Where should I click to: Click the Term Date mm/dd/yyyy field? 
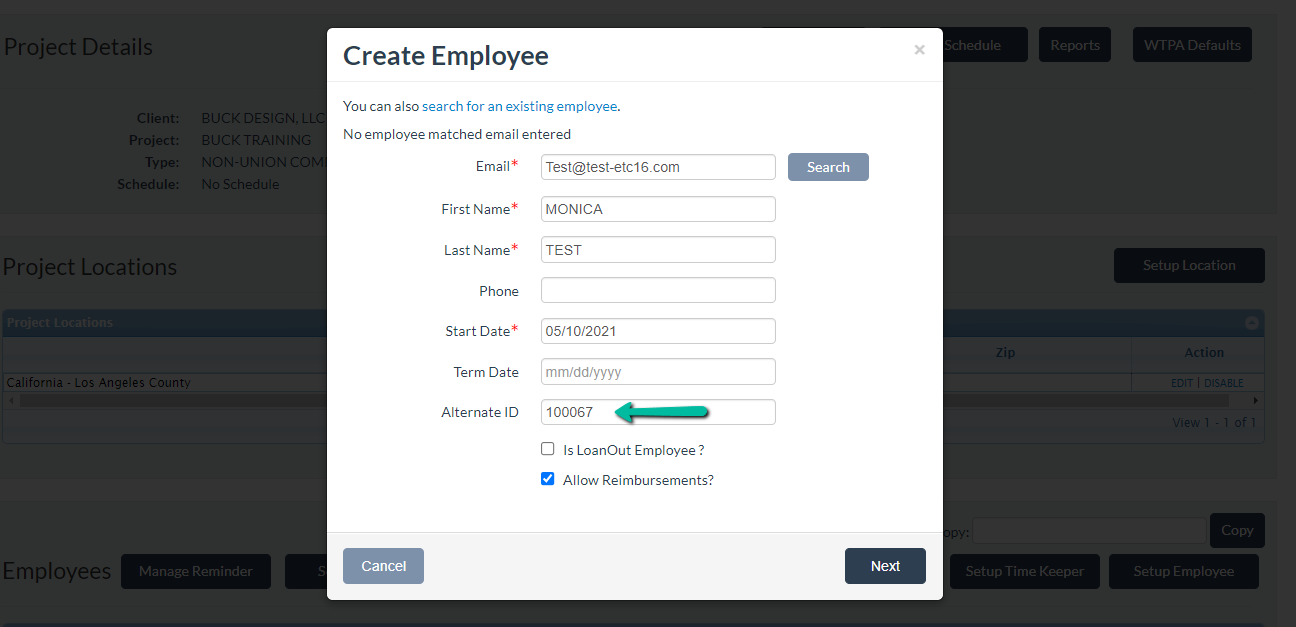[658, 371]
